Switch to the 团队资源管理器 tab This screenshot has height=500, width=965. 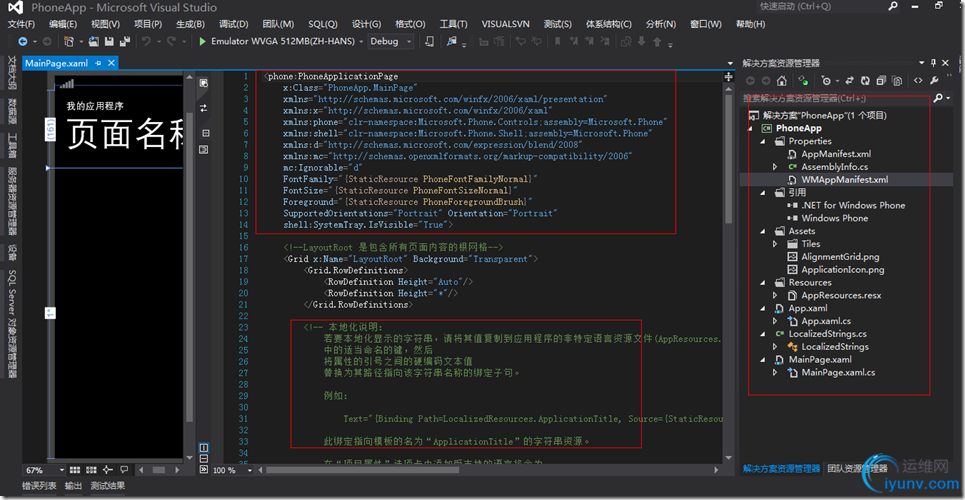857,468
